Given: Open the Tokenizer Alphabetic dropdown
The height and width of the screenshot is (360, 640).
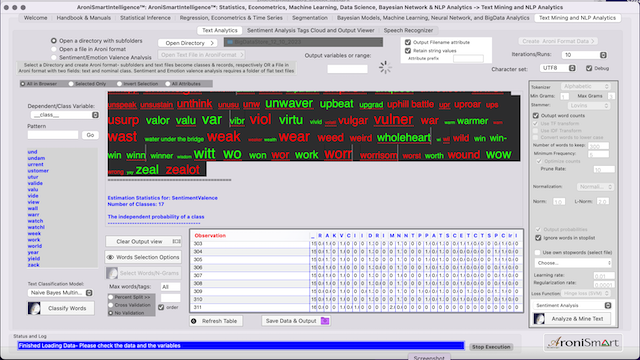Looking at the screenshot, I should 586,86.
